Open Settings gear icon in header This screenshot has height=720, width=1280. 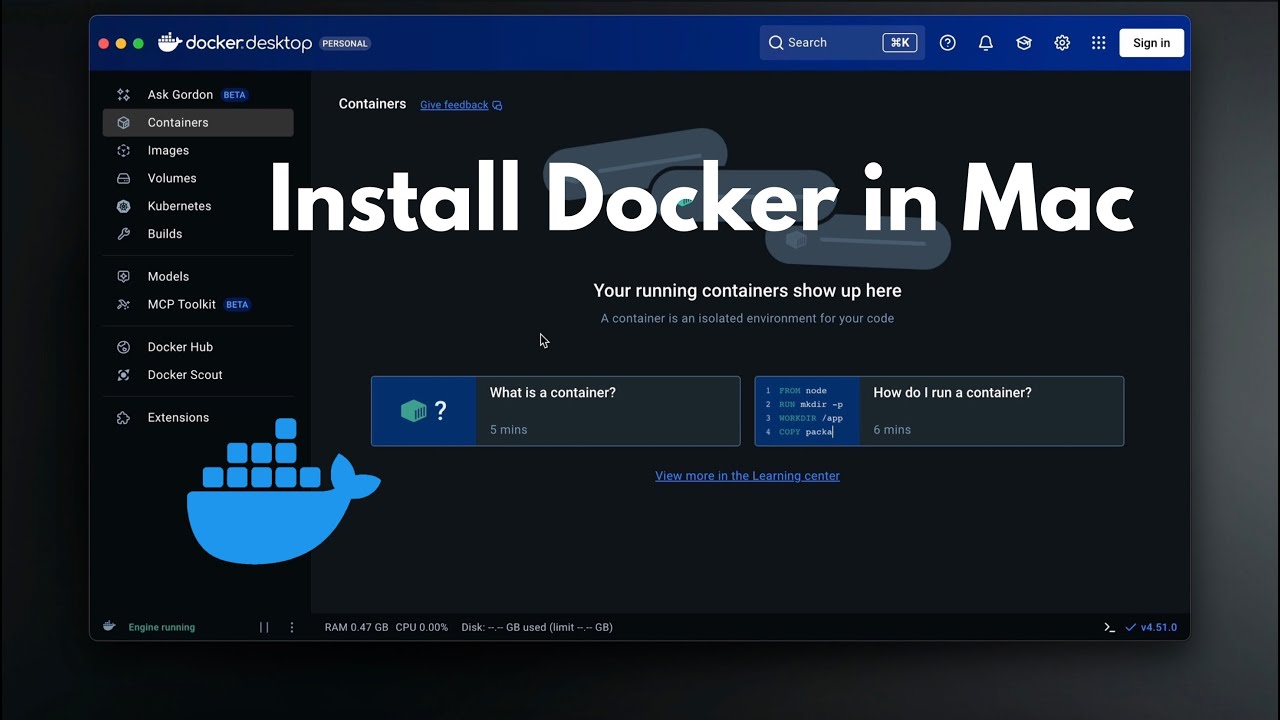(x=1062, y=43)
